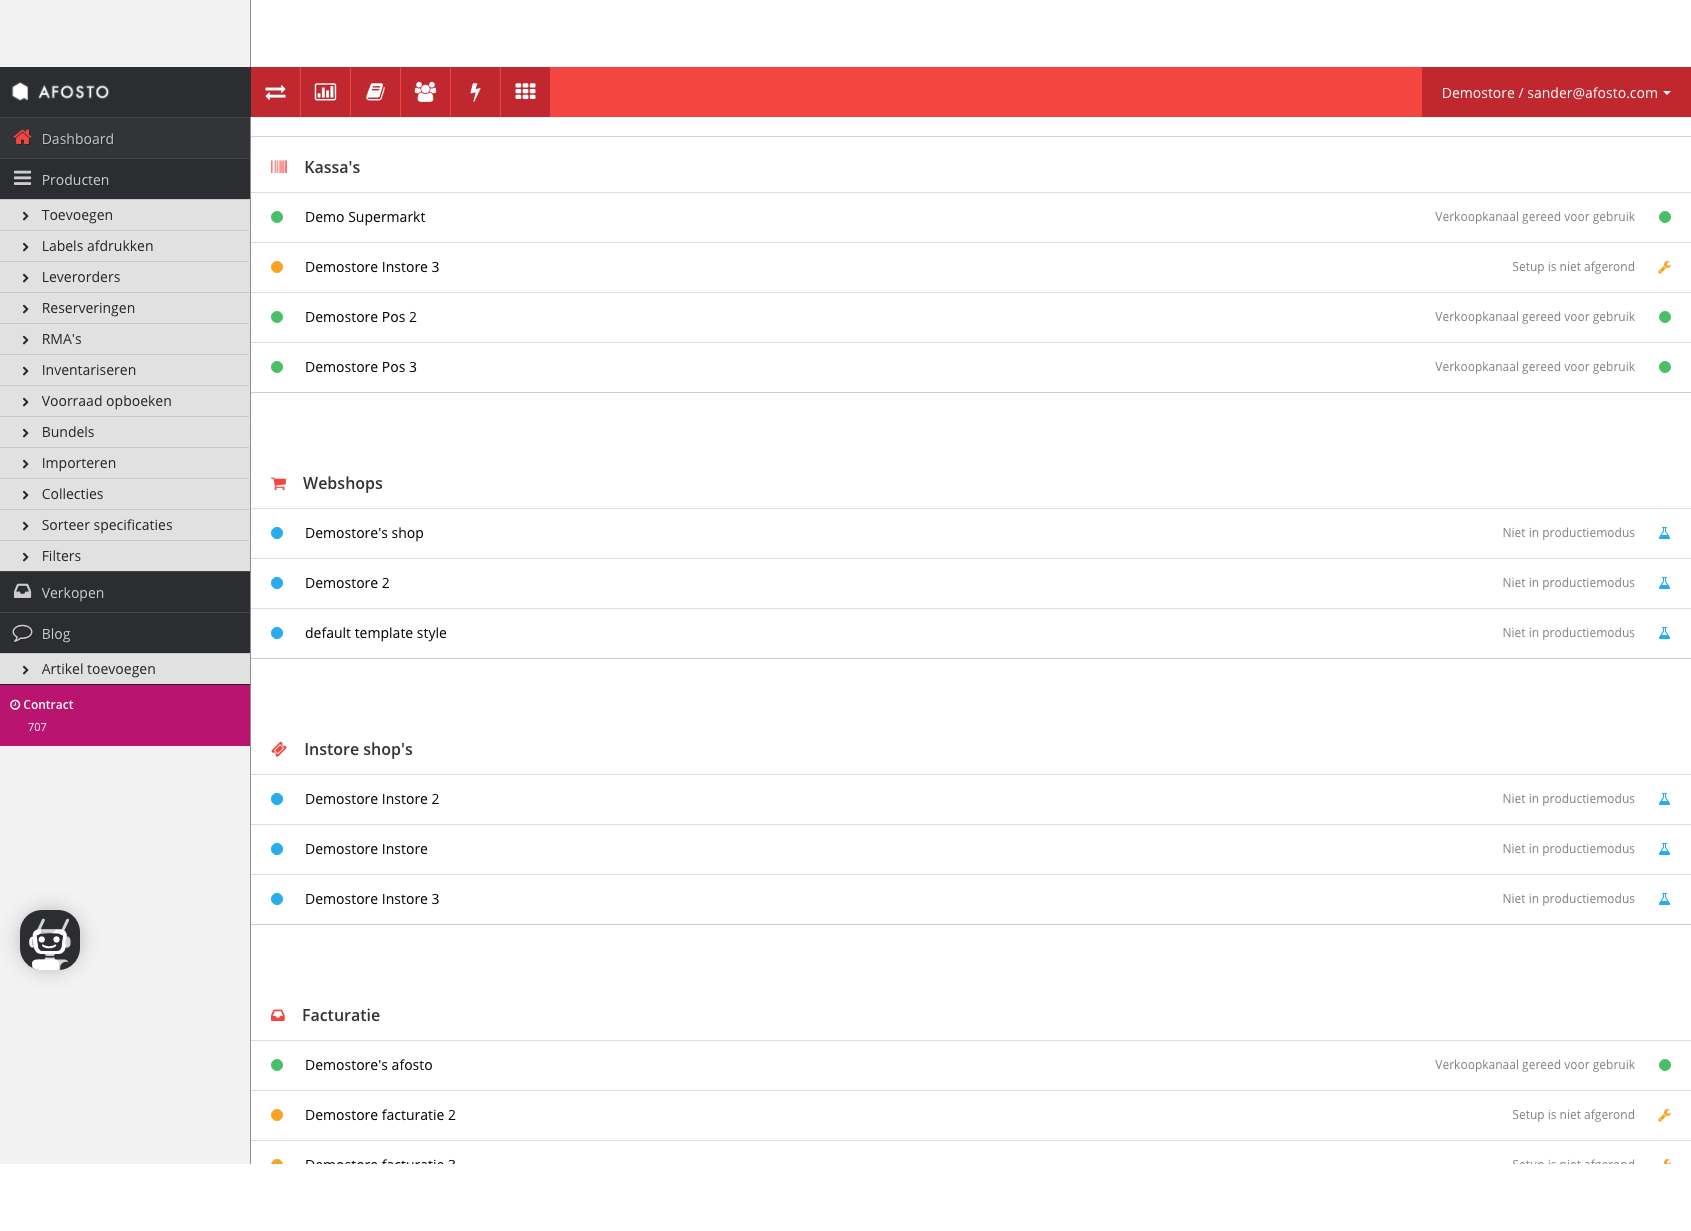
Task: Toggle the flask icon for default template style
Action: point(1665,632)
